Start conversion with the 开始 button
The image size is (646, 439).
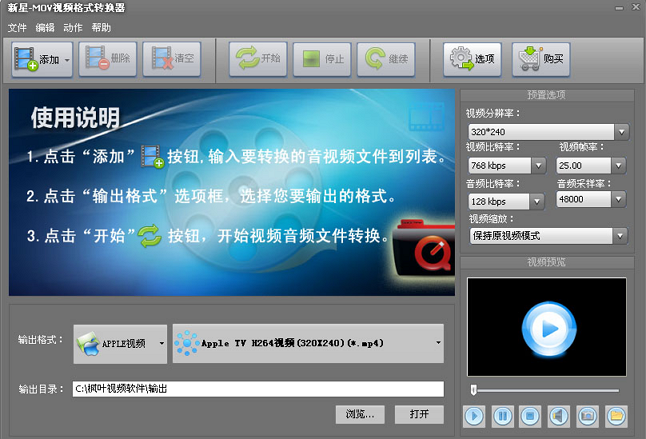[258, 59]
